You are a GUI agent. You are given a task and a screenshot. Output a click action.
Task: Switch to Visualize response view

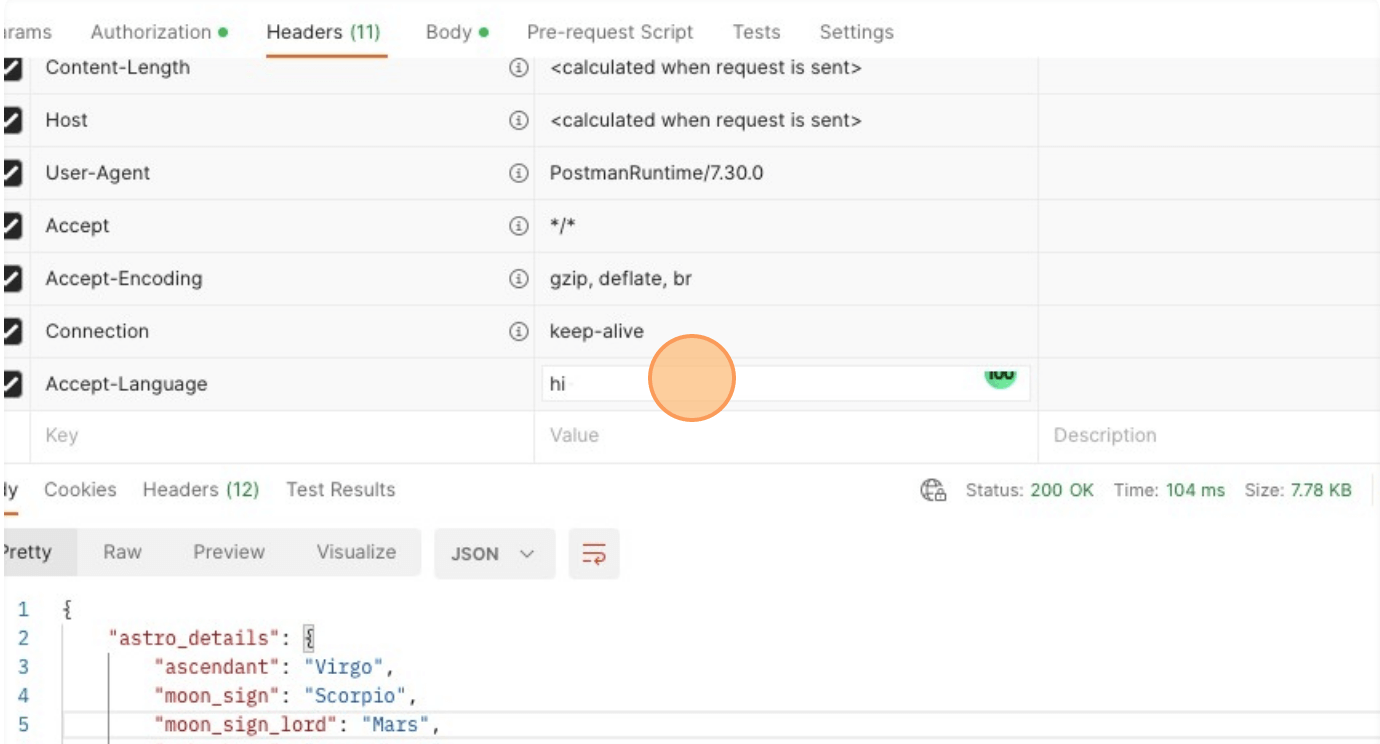[356, 552]
